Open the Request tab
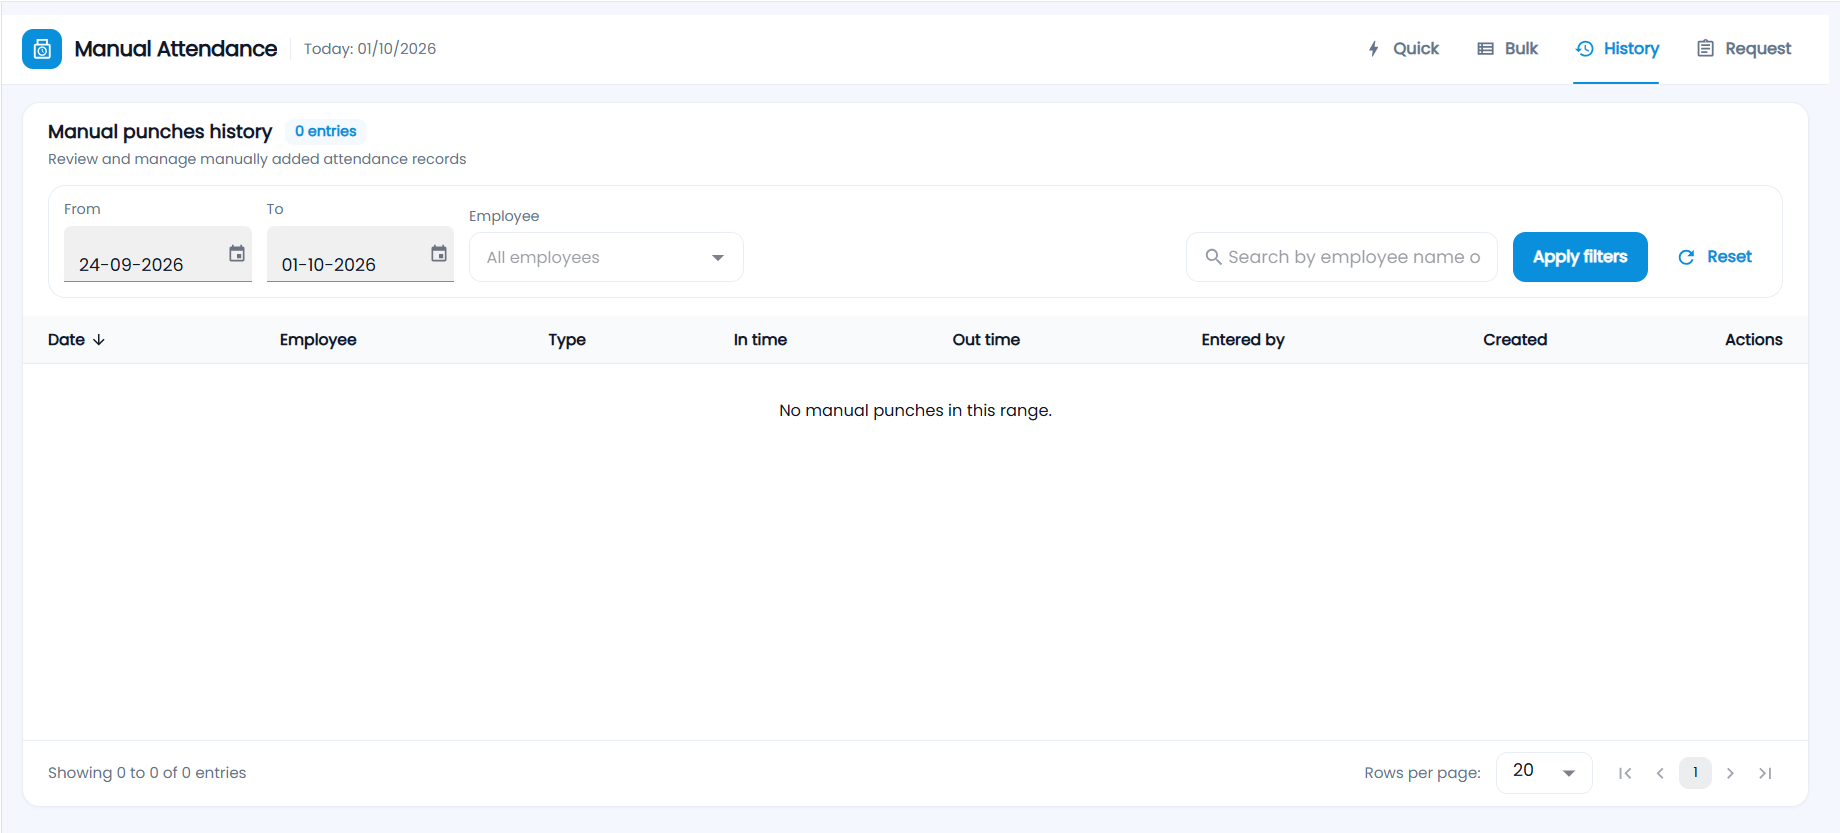This screenshot has width=1840, height=833. [x=1744, y=49]
